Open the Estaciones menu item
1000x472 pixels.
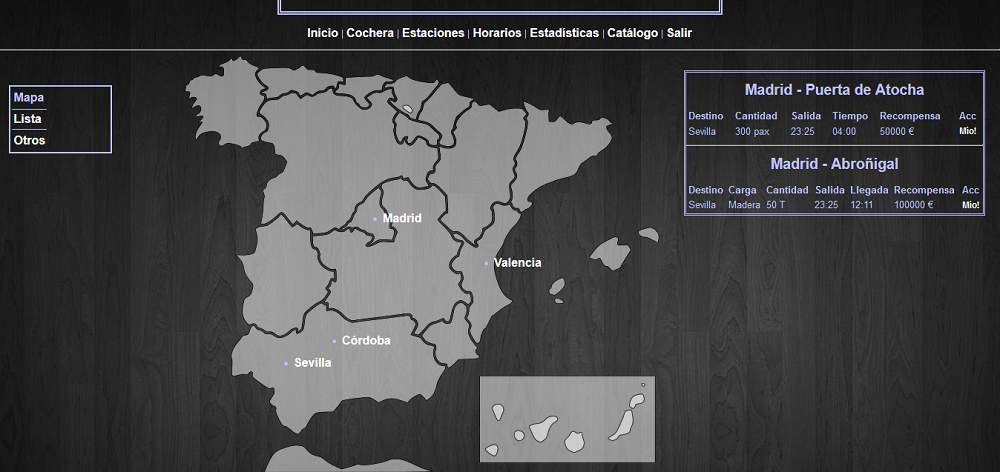433,33
